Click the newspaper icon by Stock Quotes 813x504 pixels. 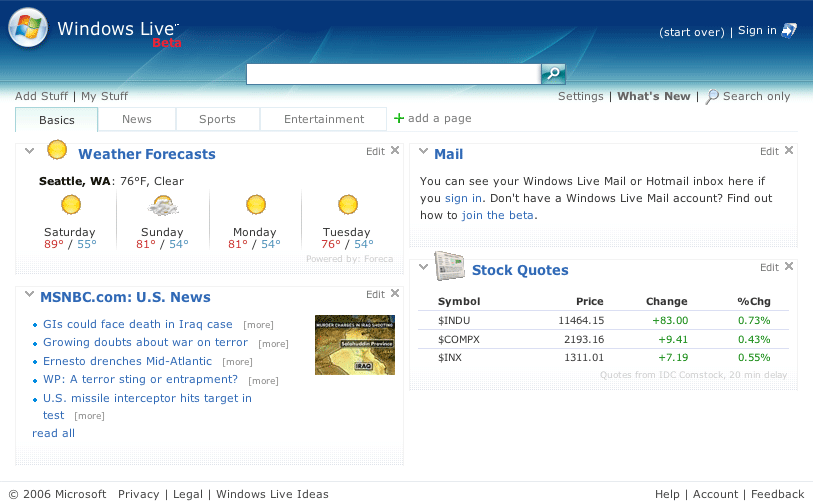pos(449,266)
